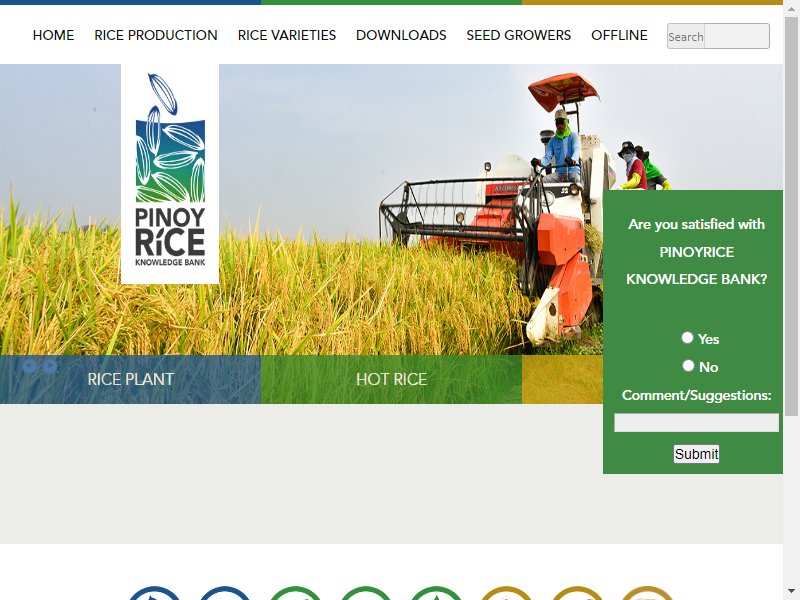Click the page vertical scrollbar thumb
This screenshot has height=600, width=800.
click(792, 215)
